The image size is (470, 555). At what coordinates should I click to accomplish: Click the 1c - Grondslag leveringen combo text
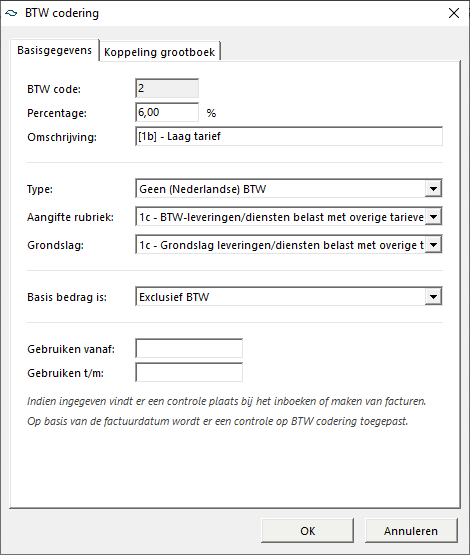tap(281, 245)
